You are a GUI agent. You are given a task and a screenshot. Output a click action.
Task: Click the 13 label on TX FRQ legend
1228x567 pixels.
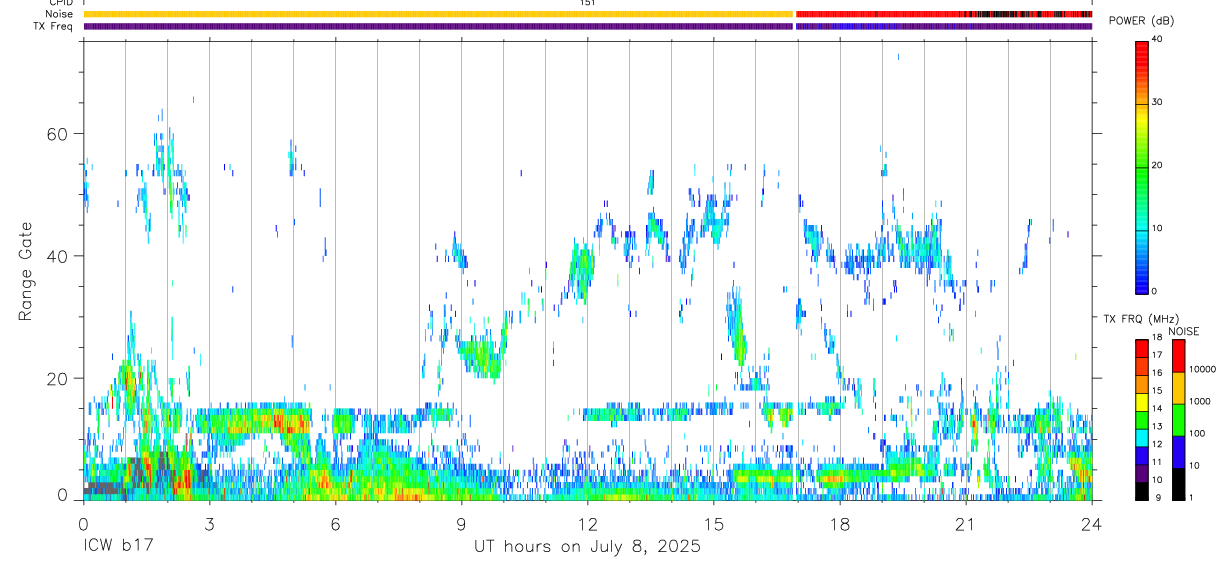1157,426
